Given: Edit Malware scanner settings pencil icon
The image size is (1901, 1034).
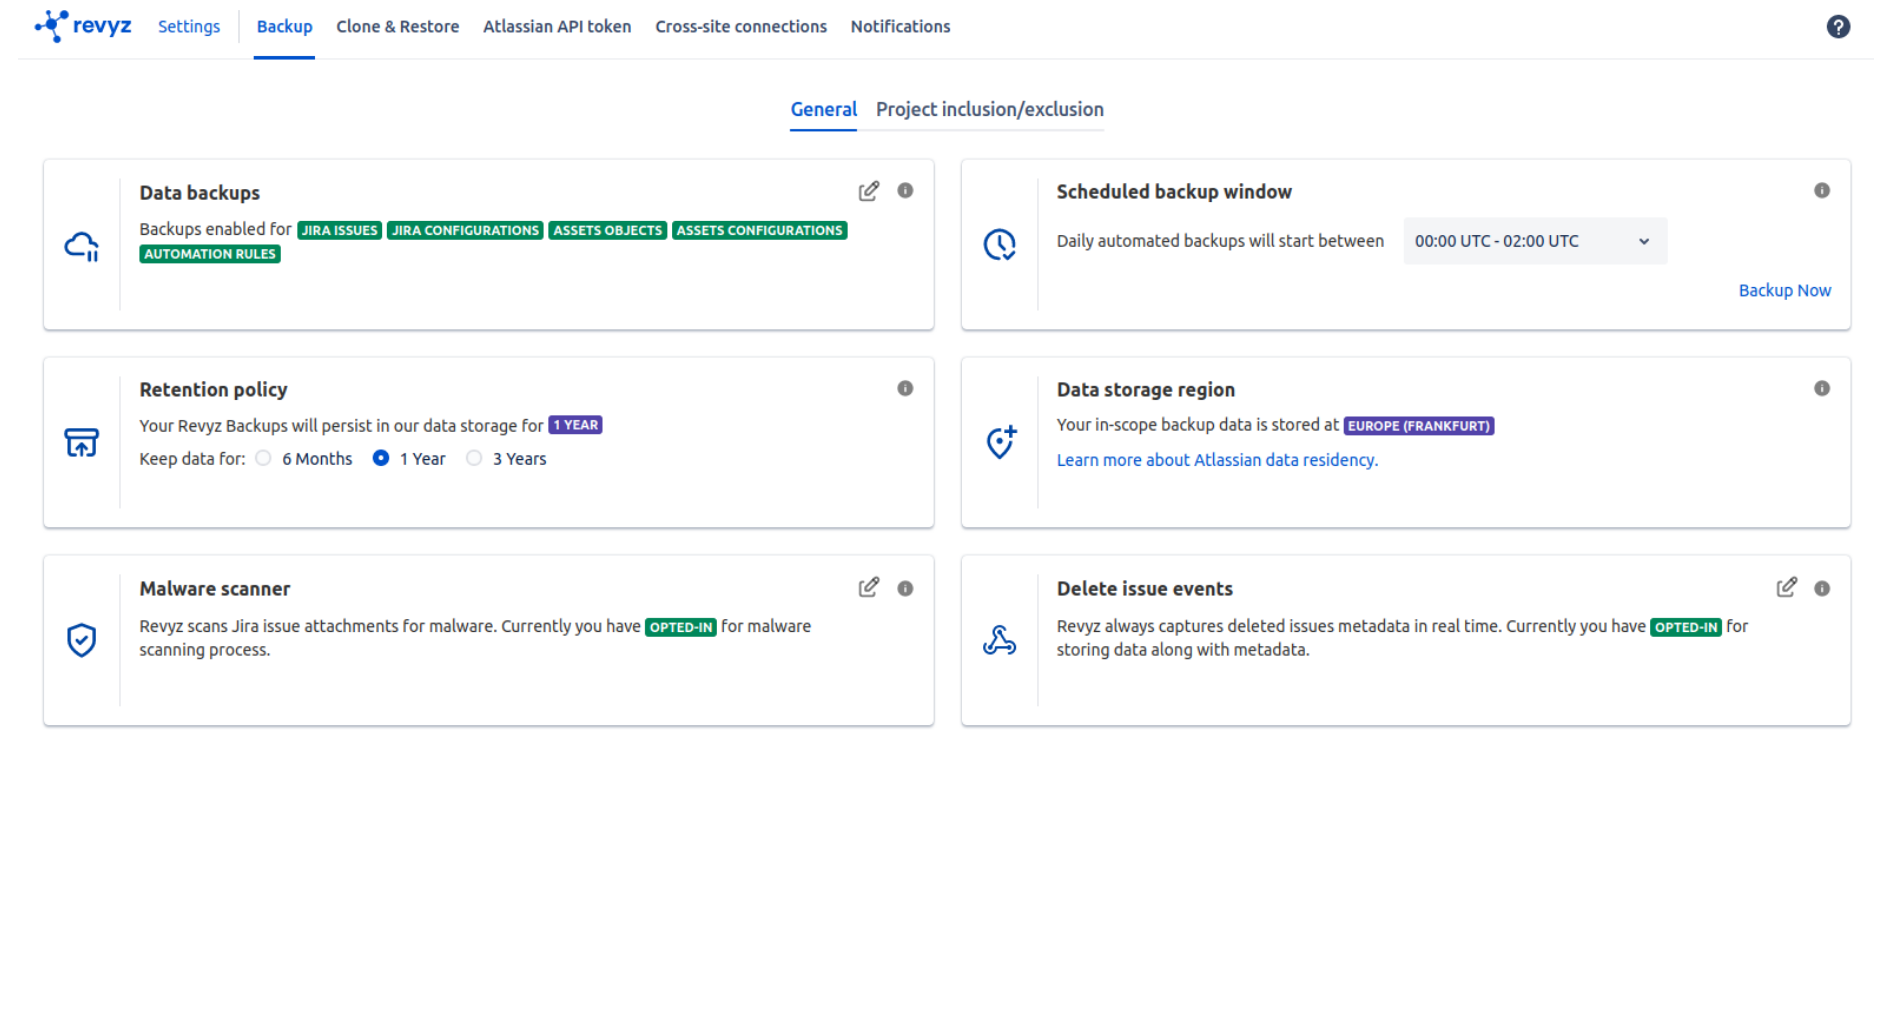Looking at the screenshot, I should coord(868,587).
